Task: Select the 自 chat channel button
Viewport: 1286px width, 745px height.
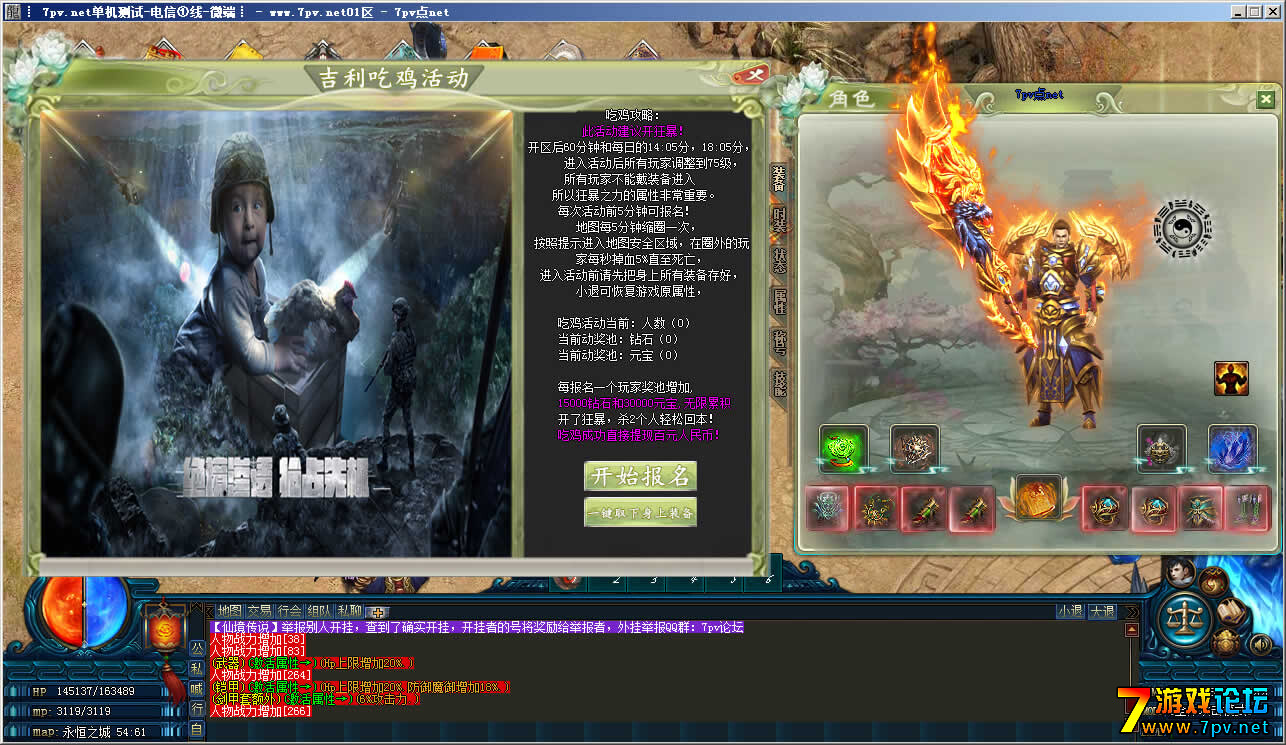Action: (197, 729)
